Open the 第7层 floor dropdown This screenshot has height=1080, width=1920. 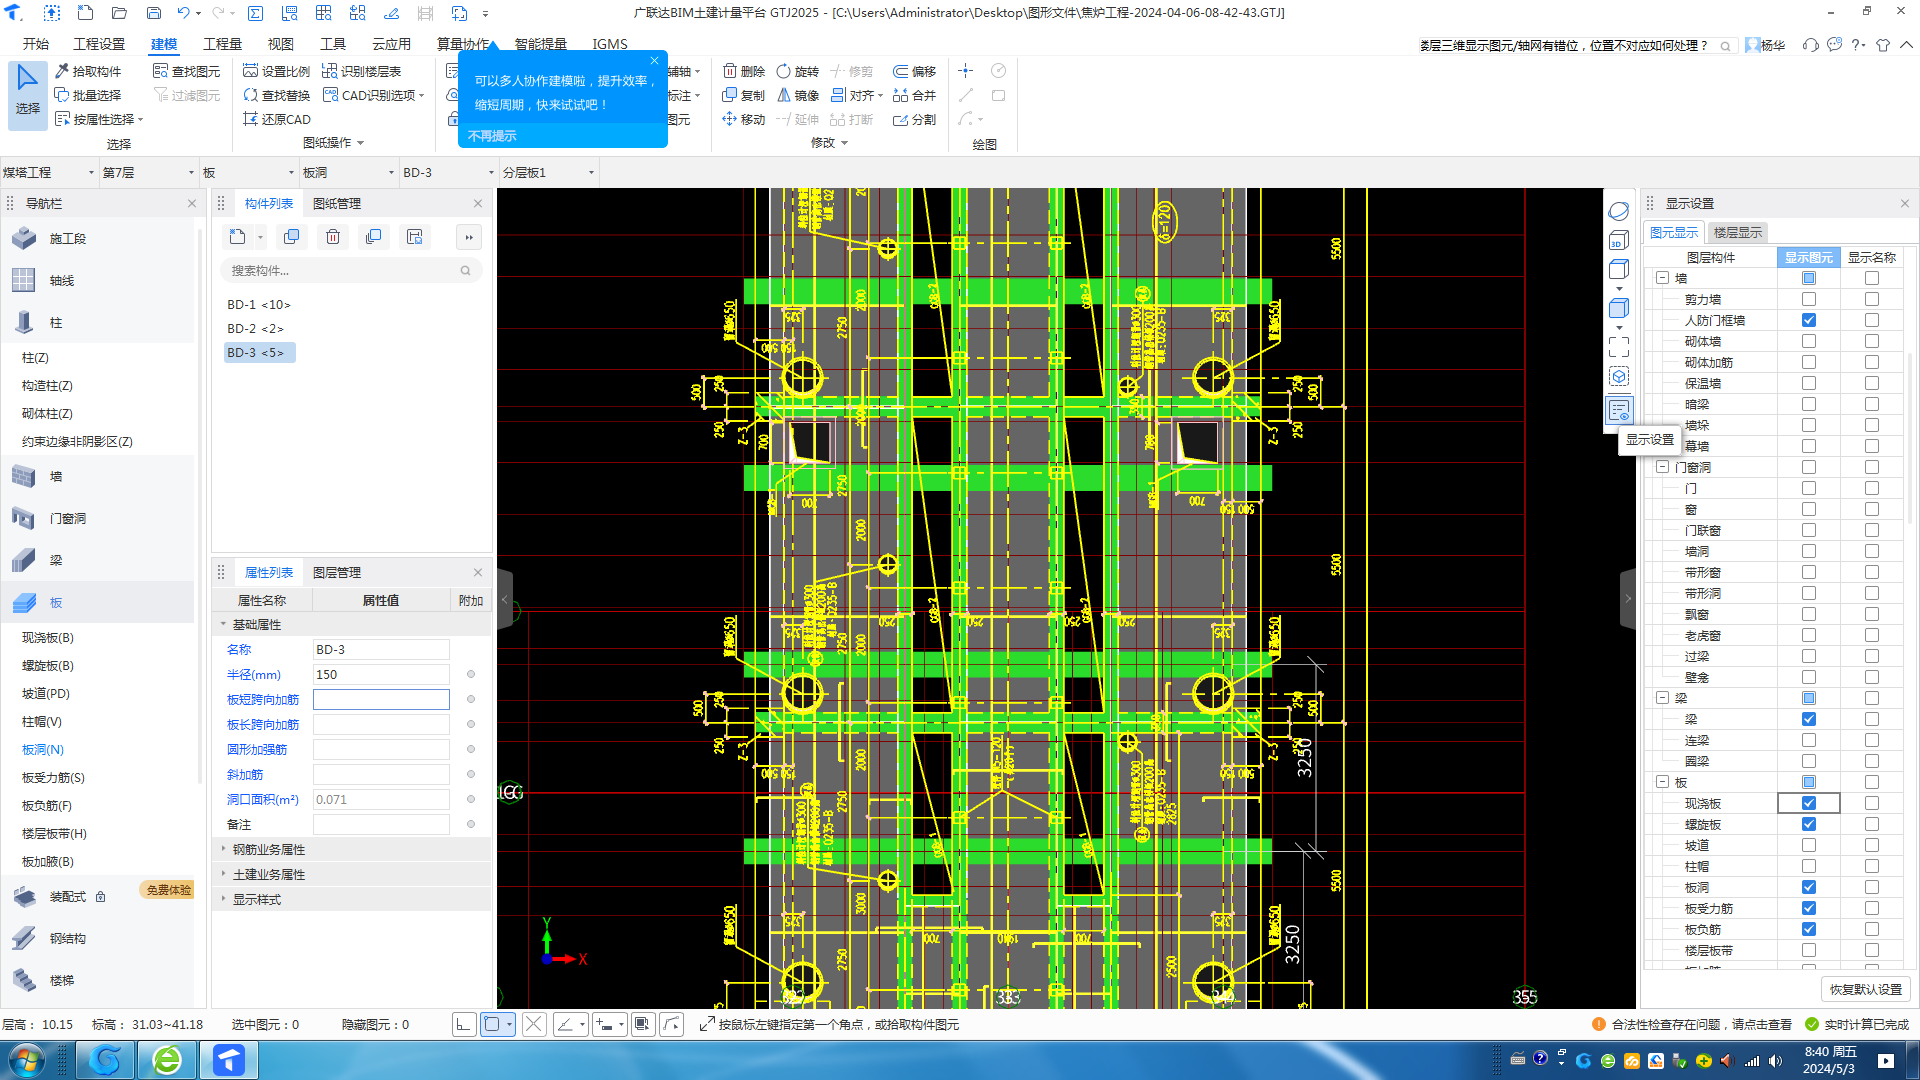point(148,172)
